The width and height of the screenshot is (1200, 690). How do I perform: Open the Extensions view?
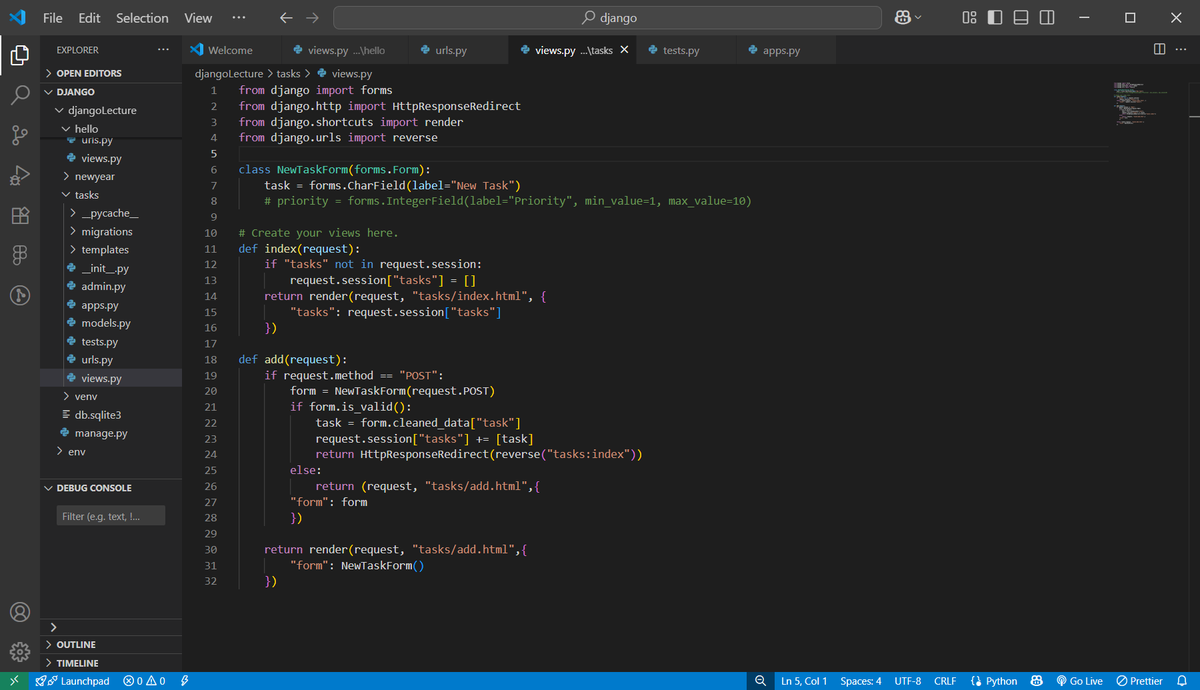(x=19, y=215)
